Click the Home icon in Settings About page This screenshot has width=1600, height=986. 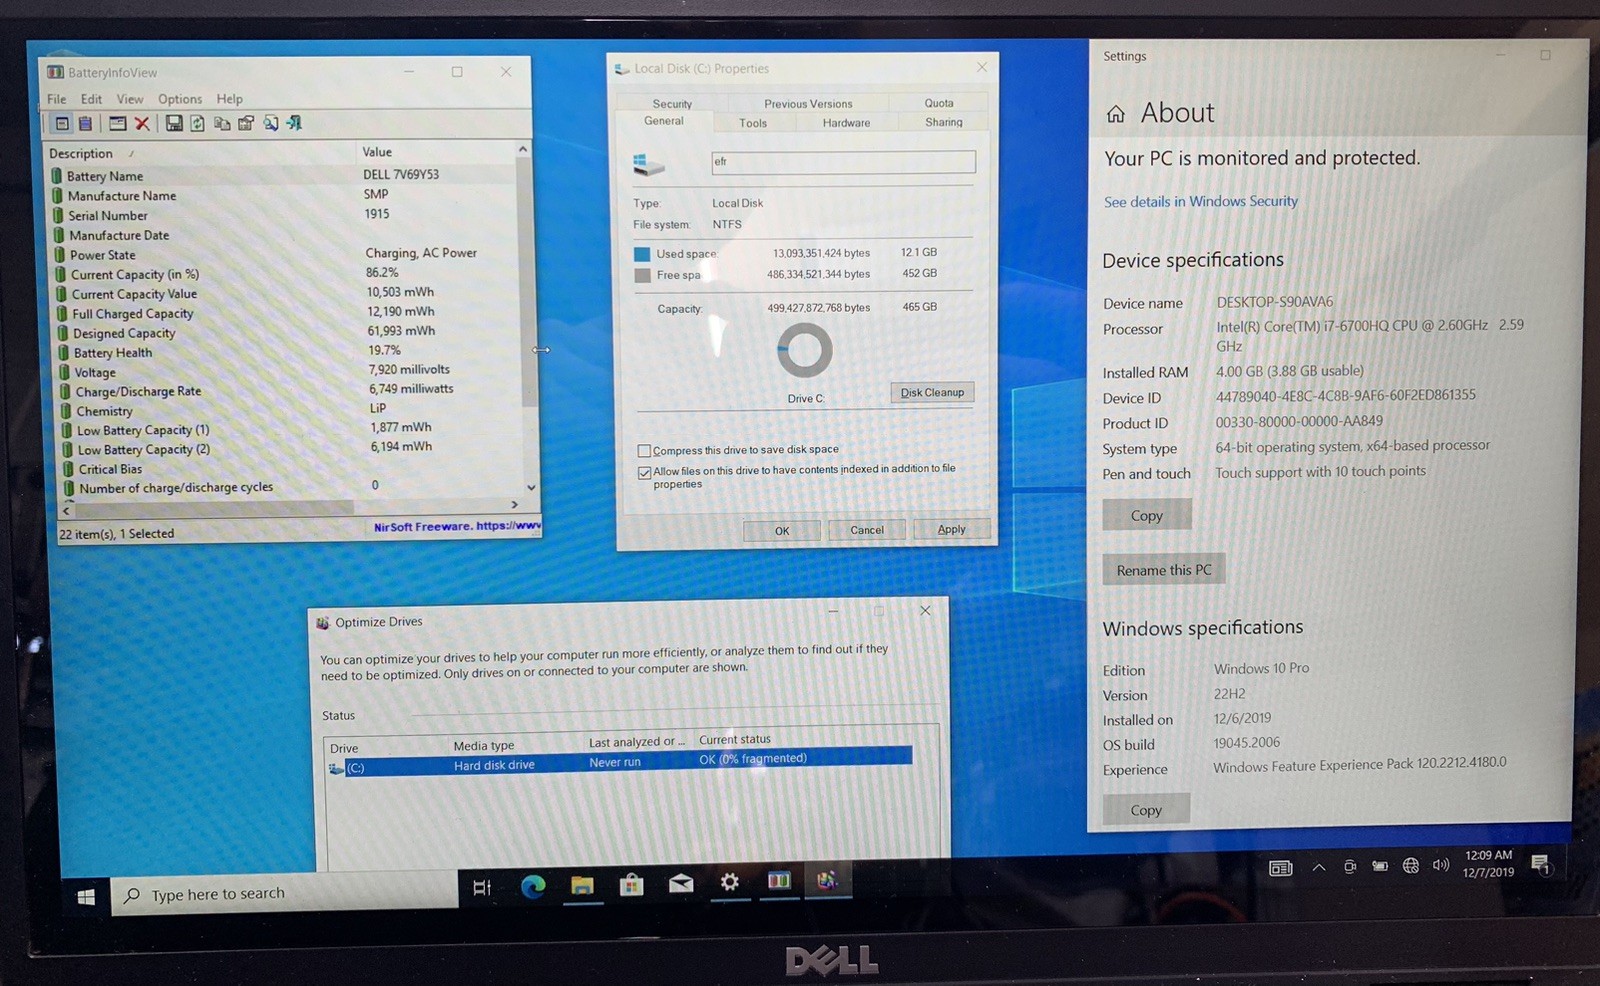1115,114
